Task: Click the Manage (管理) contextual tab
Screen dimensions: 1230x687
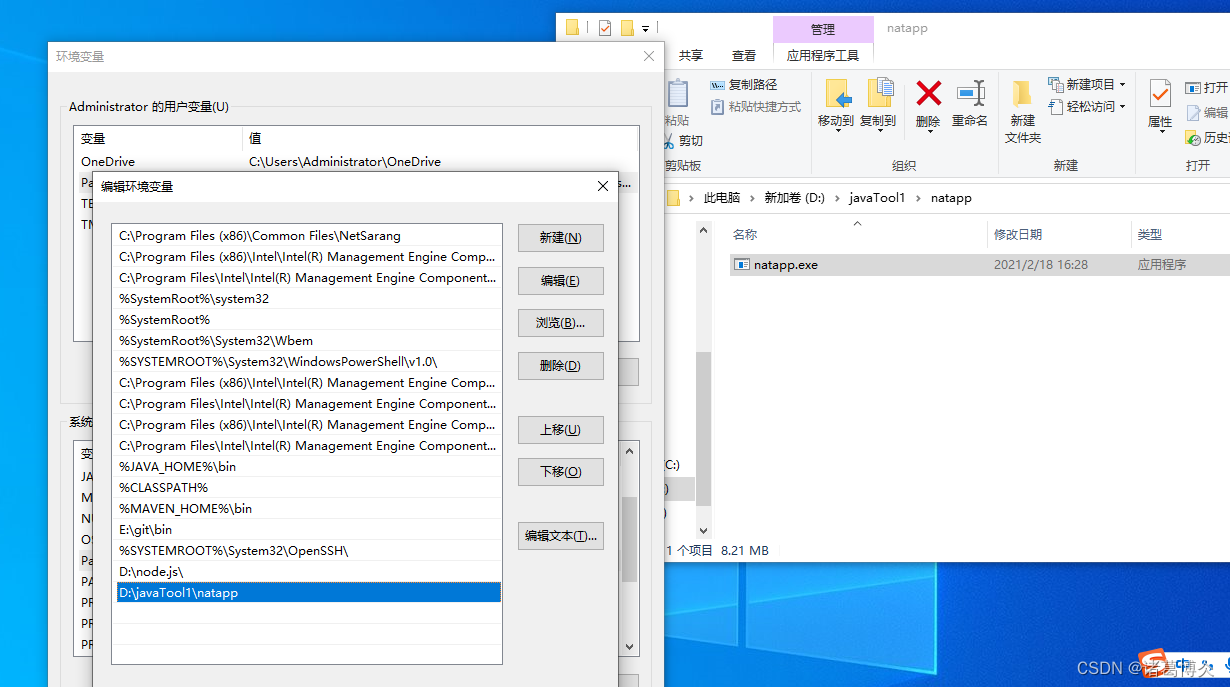Action: pos(823,30)
